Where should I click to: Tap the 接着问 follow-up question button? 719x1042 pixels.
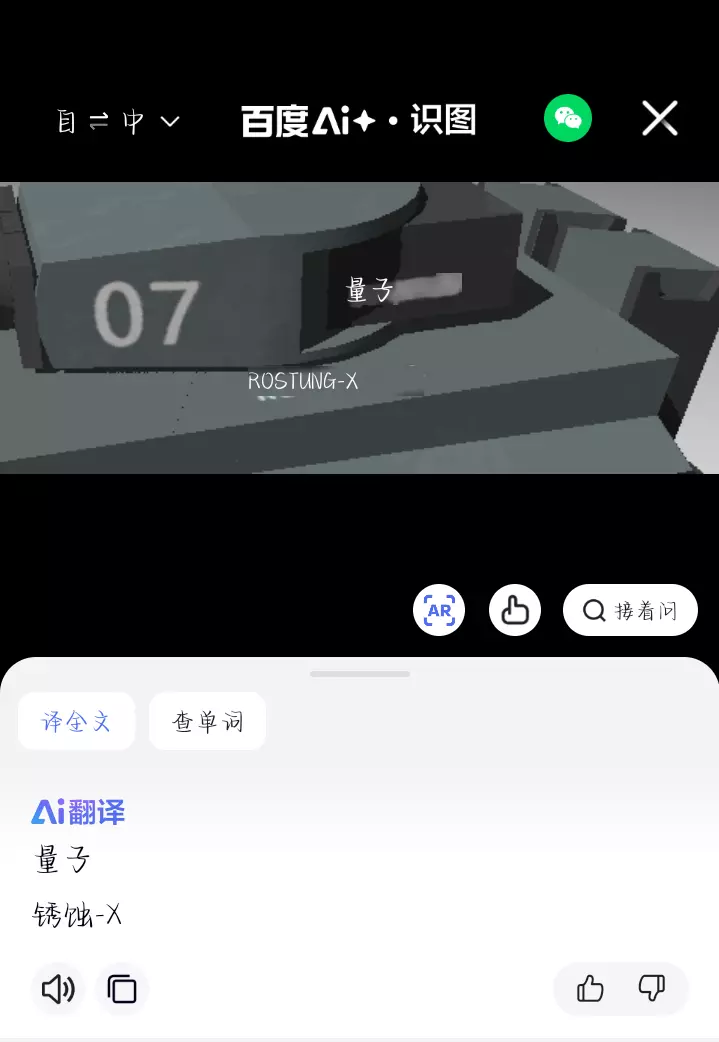pyautogui.click(x=630, y=610)
